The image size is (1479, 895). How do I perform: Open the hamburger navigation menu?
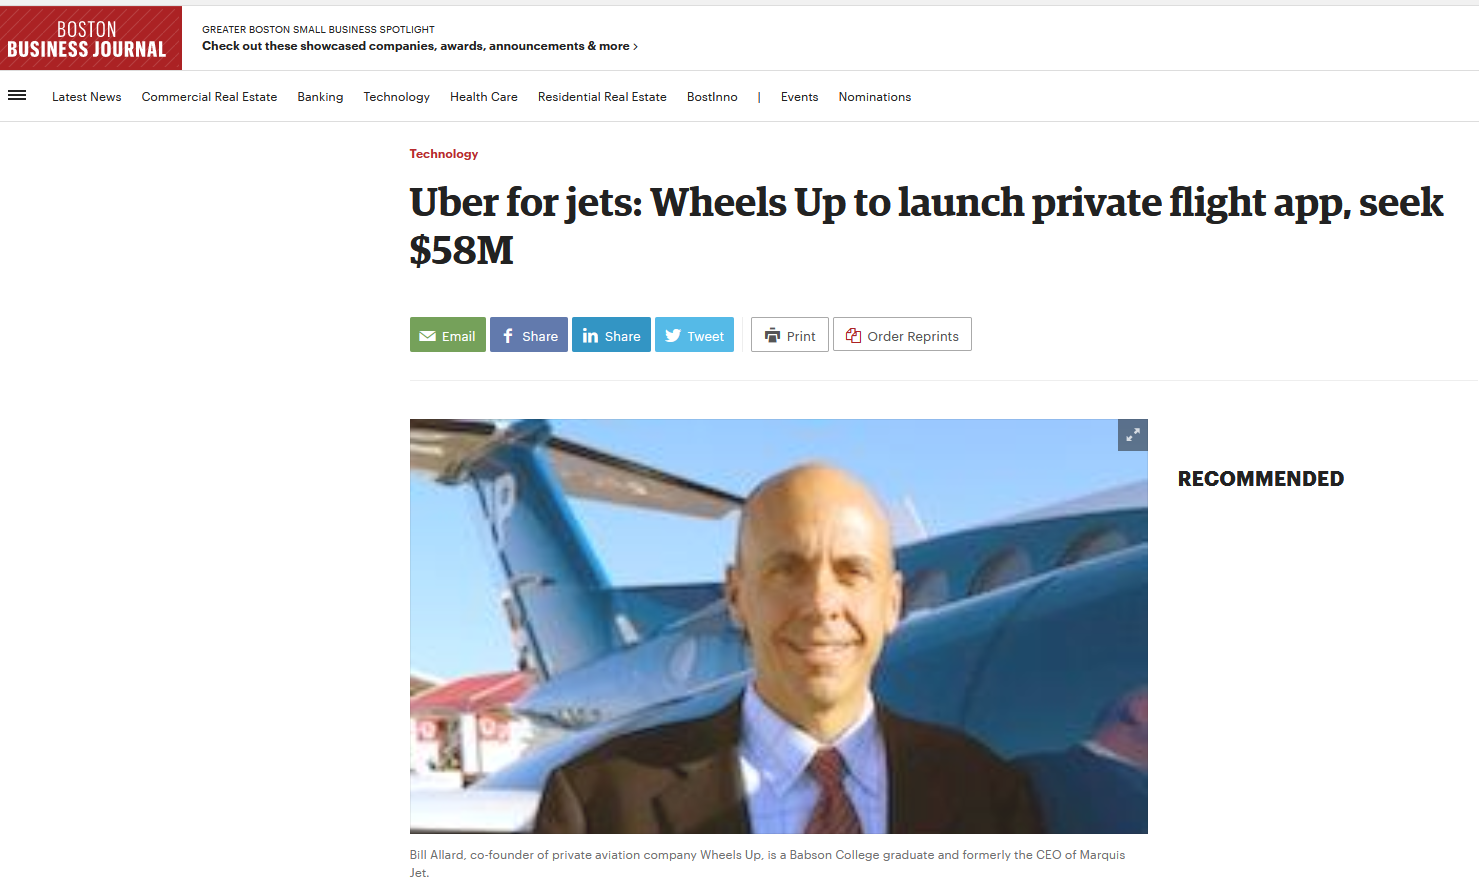pos(17,96)
